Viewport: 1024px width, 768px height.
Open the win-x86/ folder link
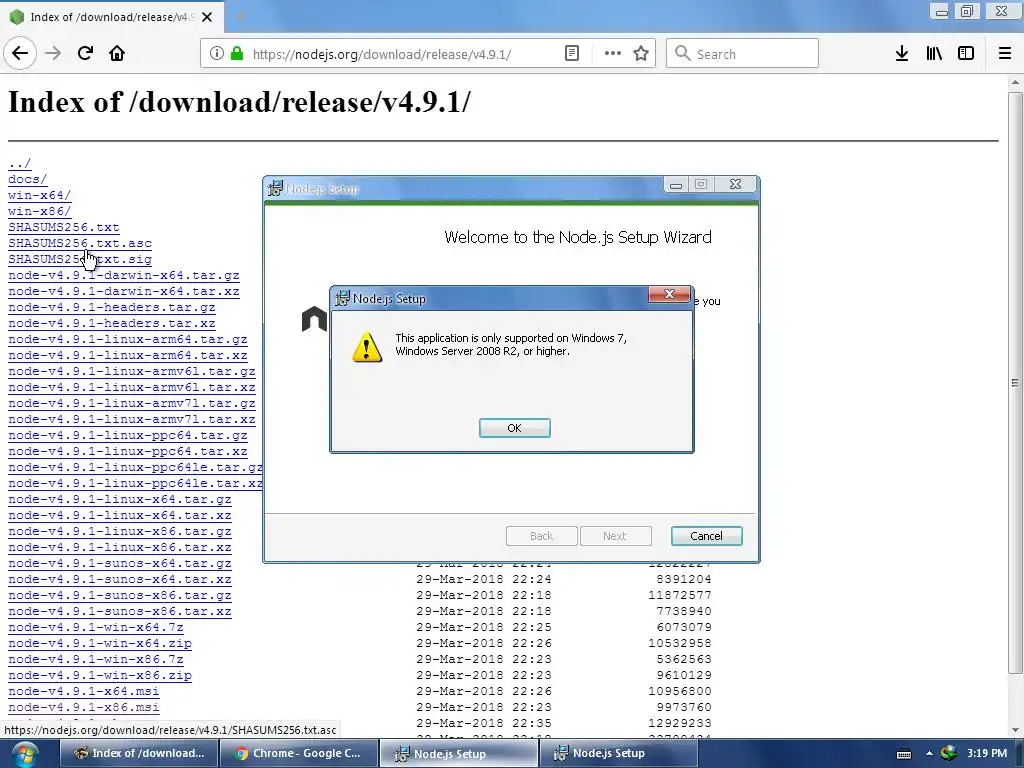(x=39, y=212)
